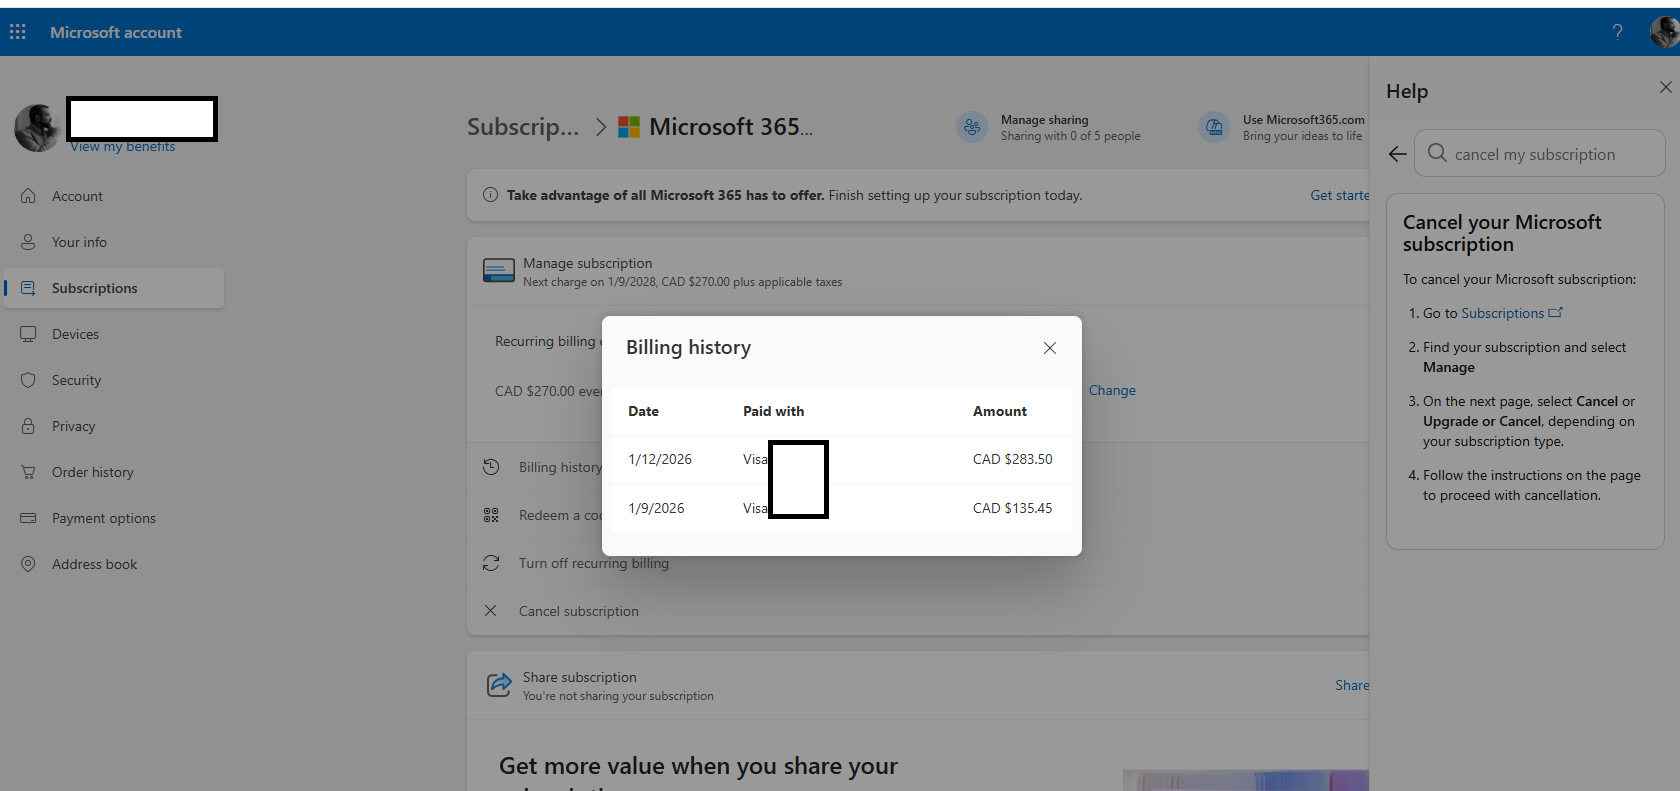This screenshot has width=1680, height=791.
Task: Click the Account home icon
Action: [28, 196]
